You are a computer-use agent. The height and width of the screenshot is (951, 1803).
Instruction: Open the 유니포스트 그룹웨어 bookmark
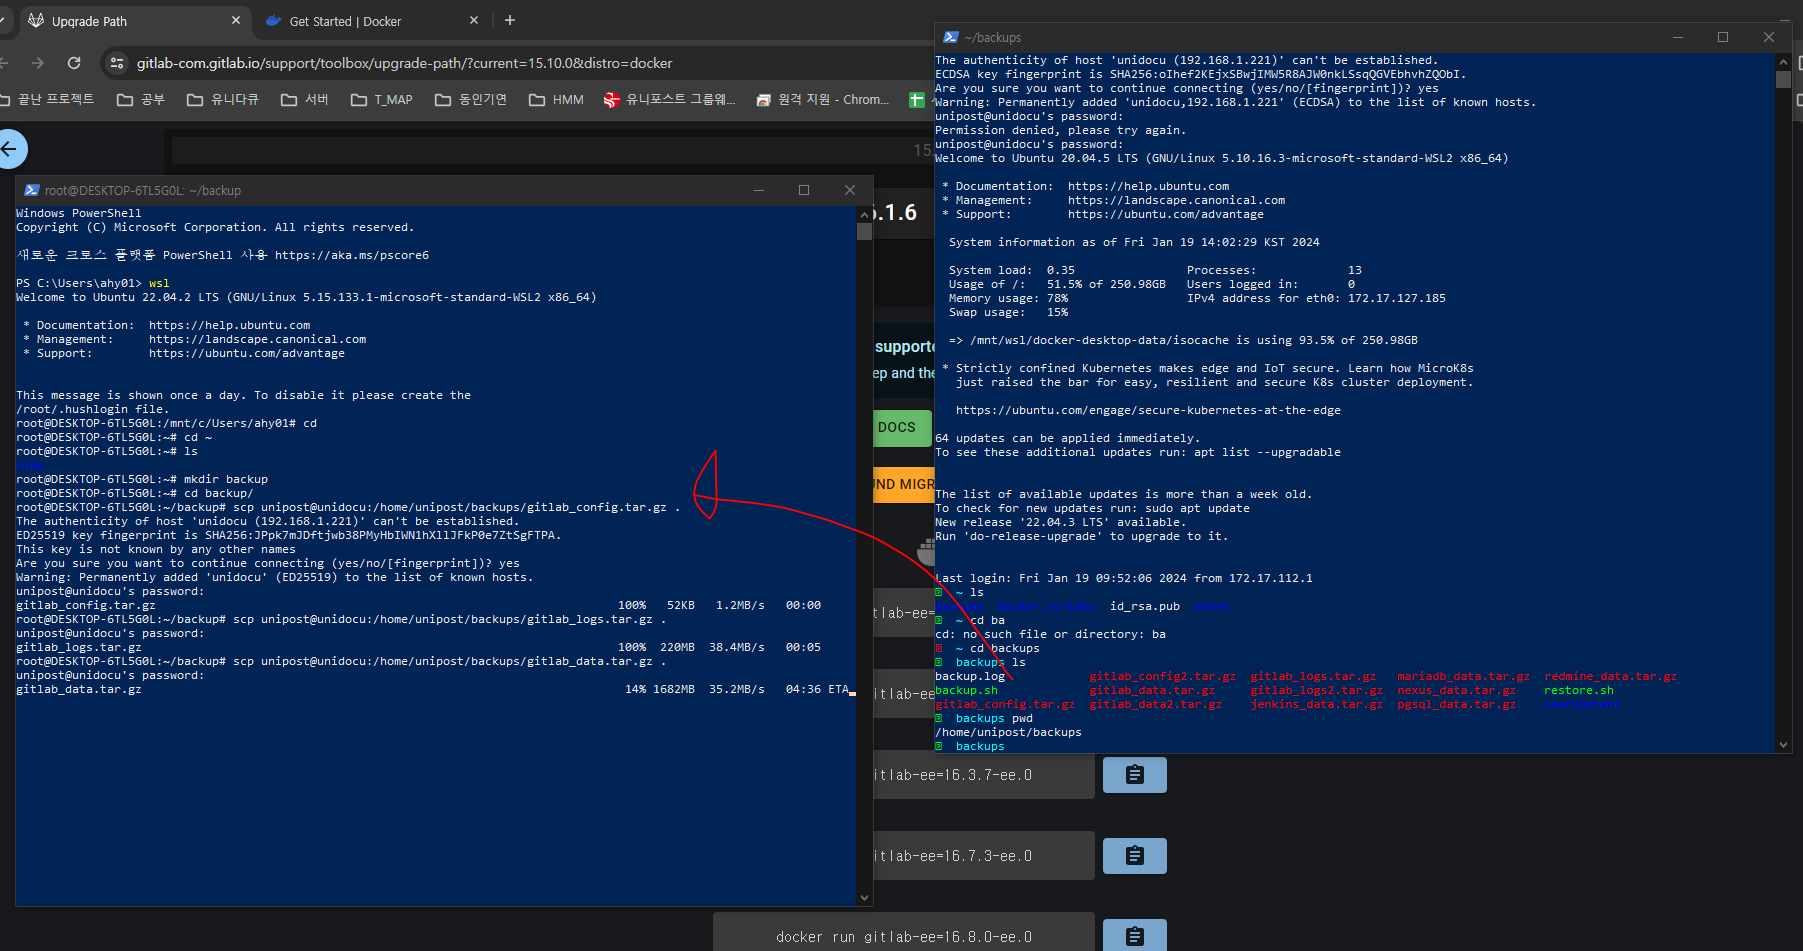(x=669, y=100)
